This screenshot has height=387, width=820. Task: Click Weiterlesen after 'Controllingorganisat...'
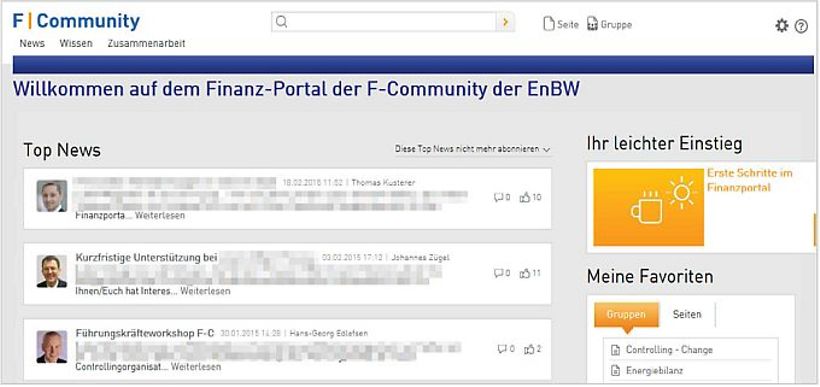point(196,367)
